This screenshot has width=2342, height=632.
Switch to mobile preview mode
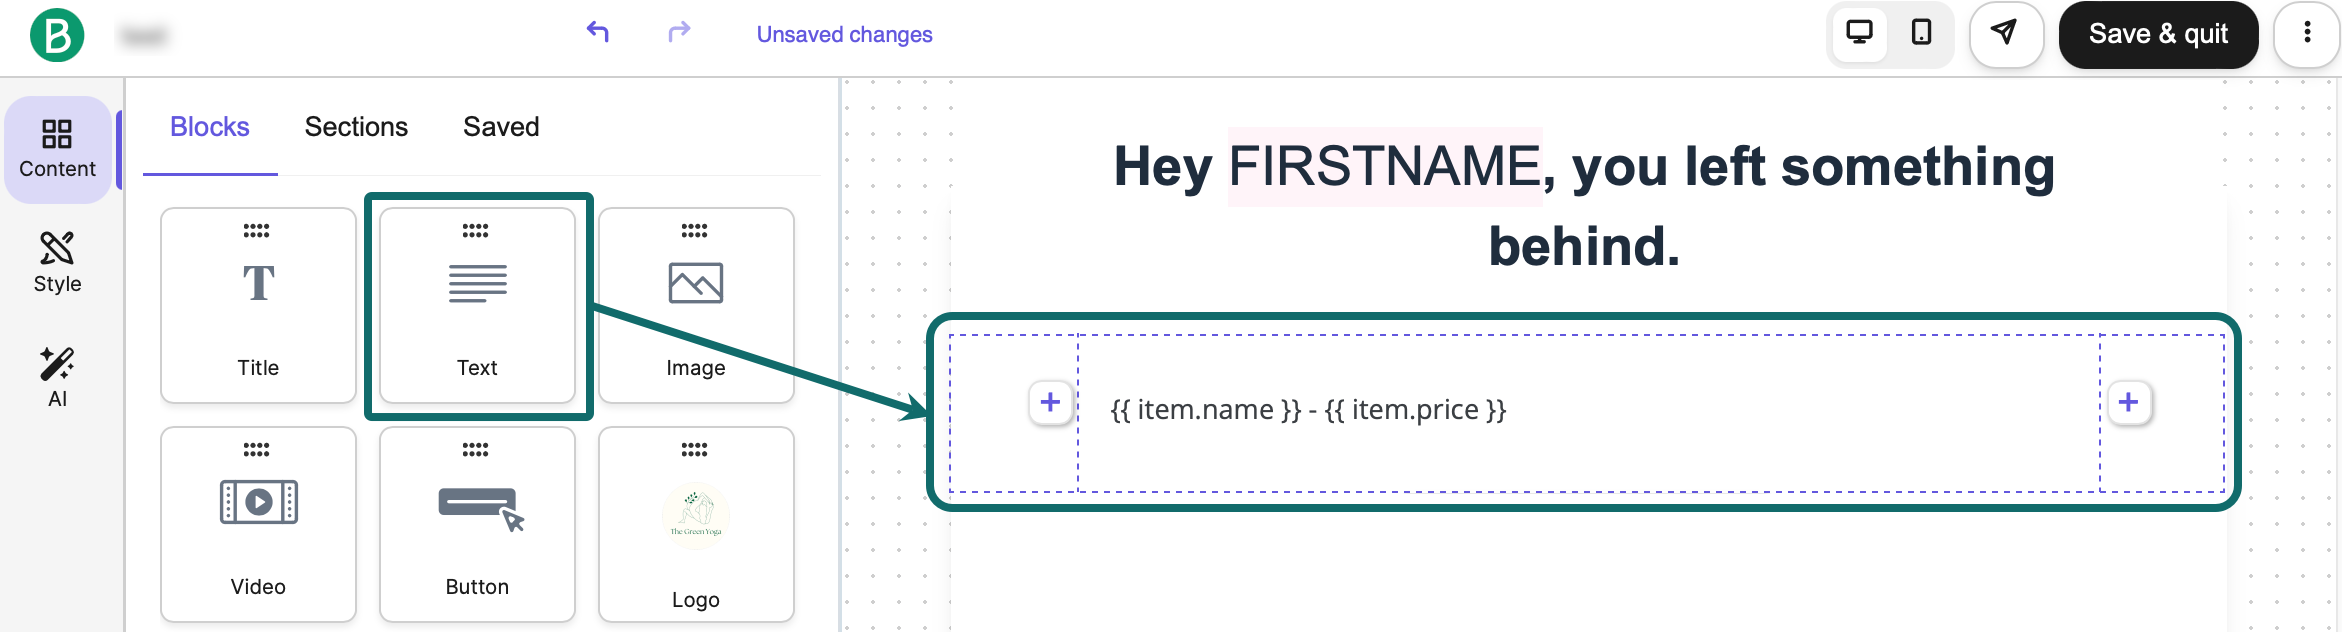1921,33
